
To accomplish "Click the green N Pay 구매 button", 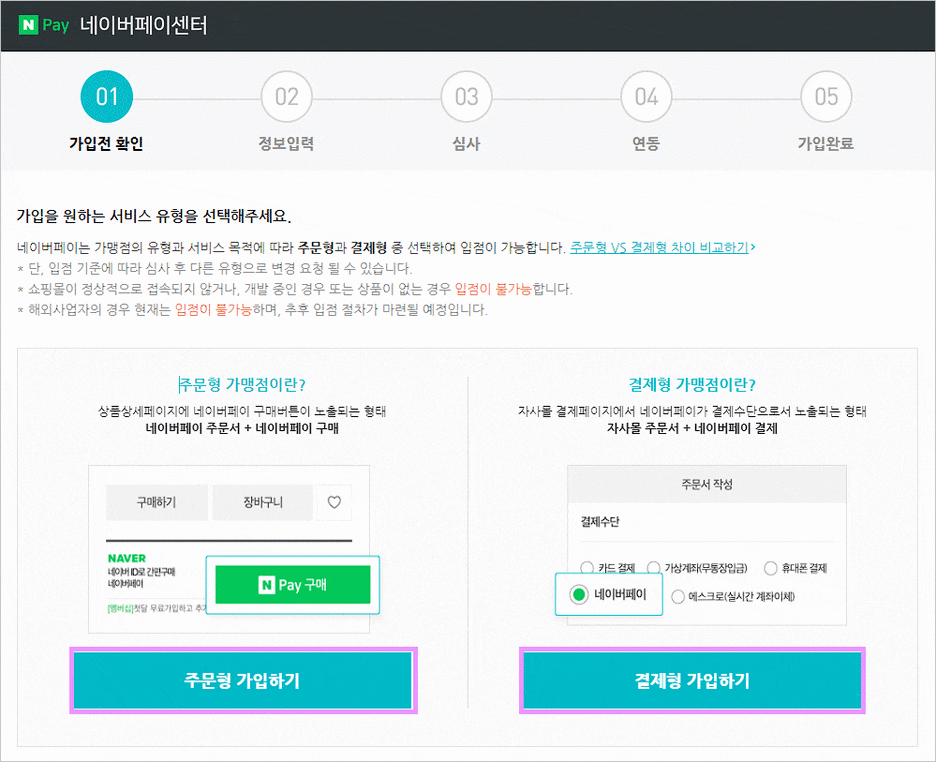I will (292, 585).
